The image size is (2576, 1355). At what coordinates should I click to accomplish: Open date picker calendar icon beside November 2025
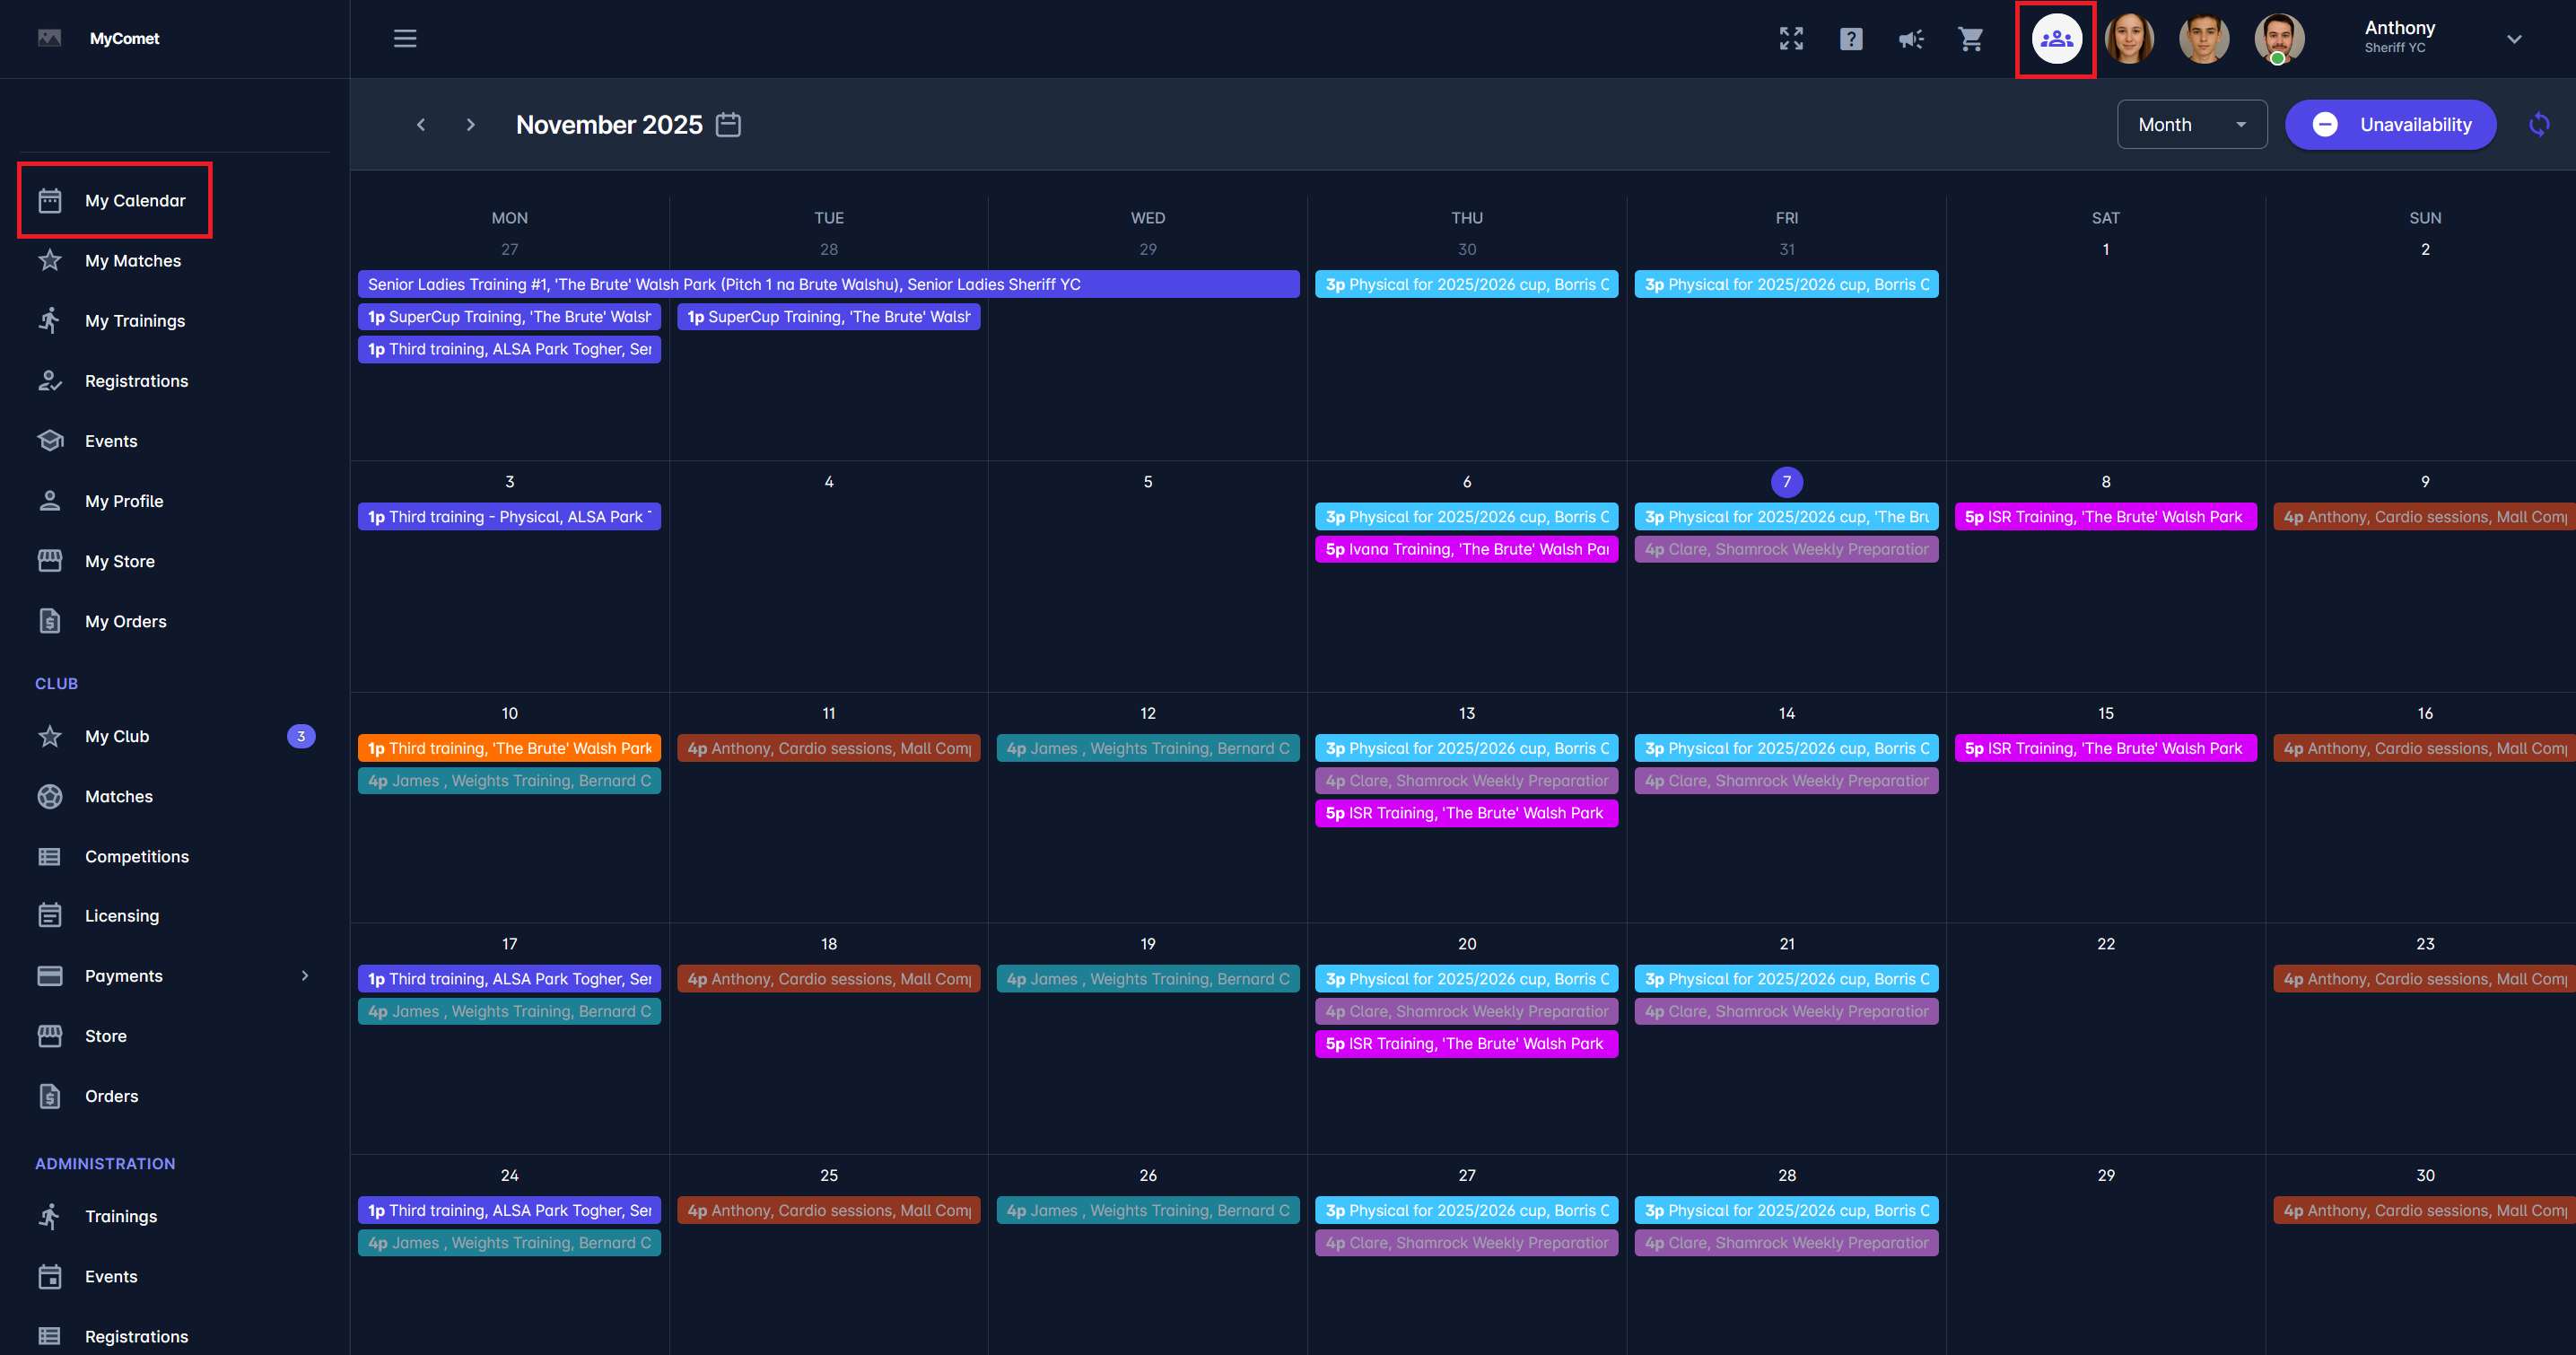click(728, 125)
